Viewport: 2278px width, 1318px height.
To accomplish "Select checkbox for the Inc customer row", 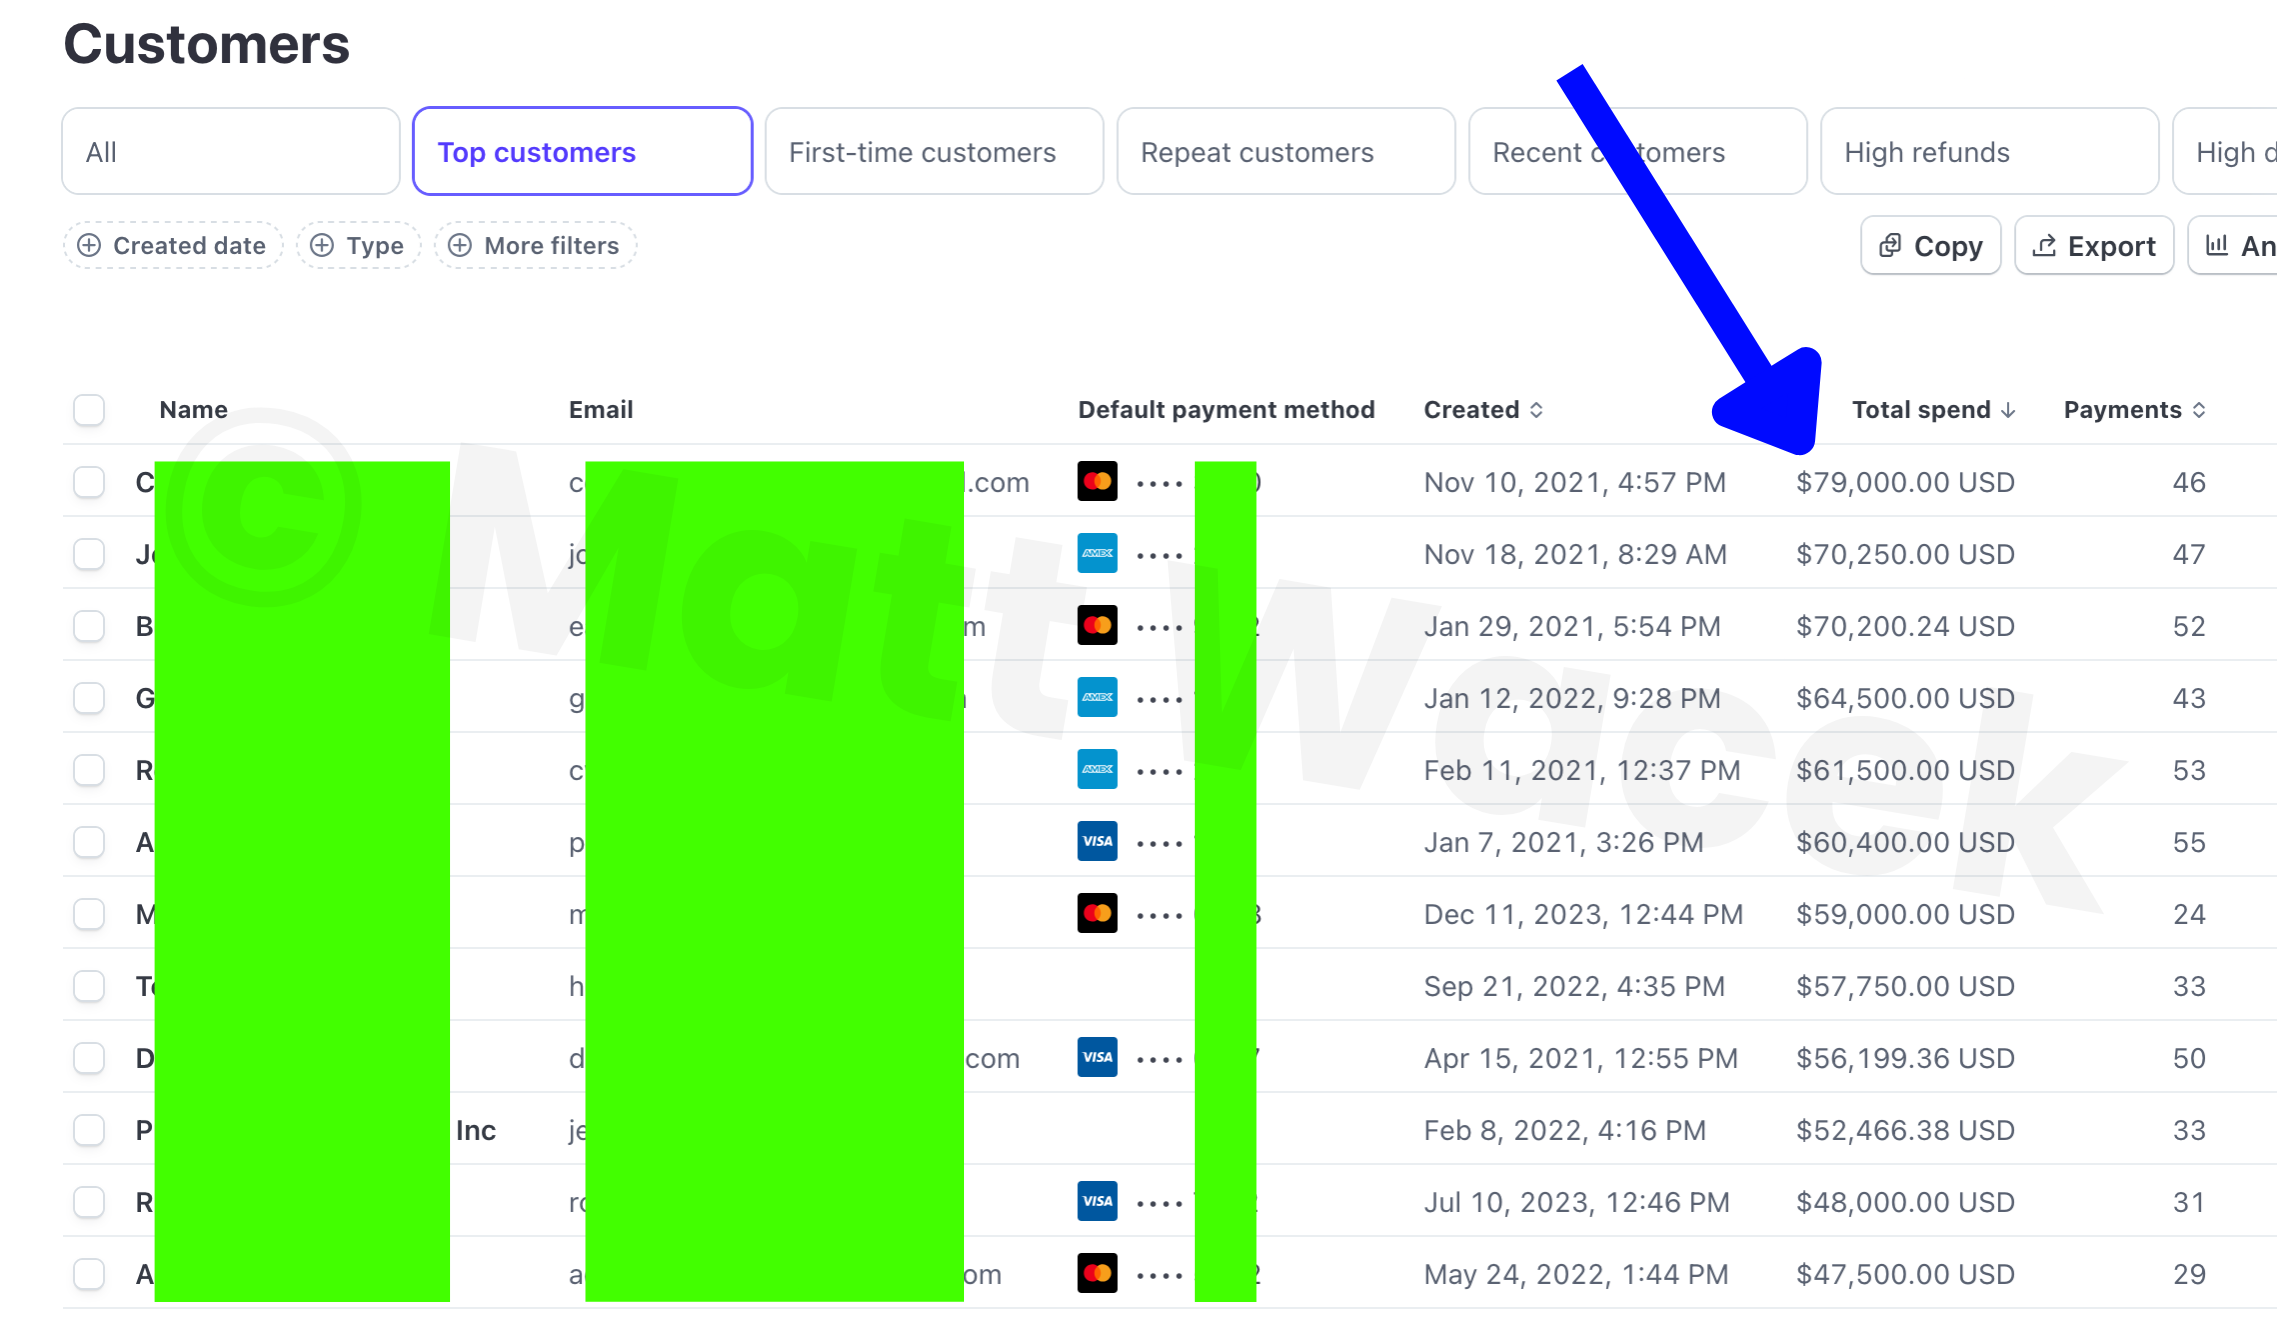I will tap(89, 1130).
